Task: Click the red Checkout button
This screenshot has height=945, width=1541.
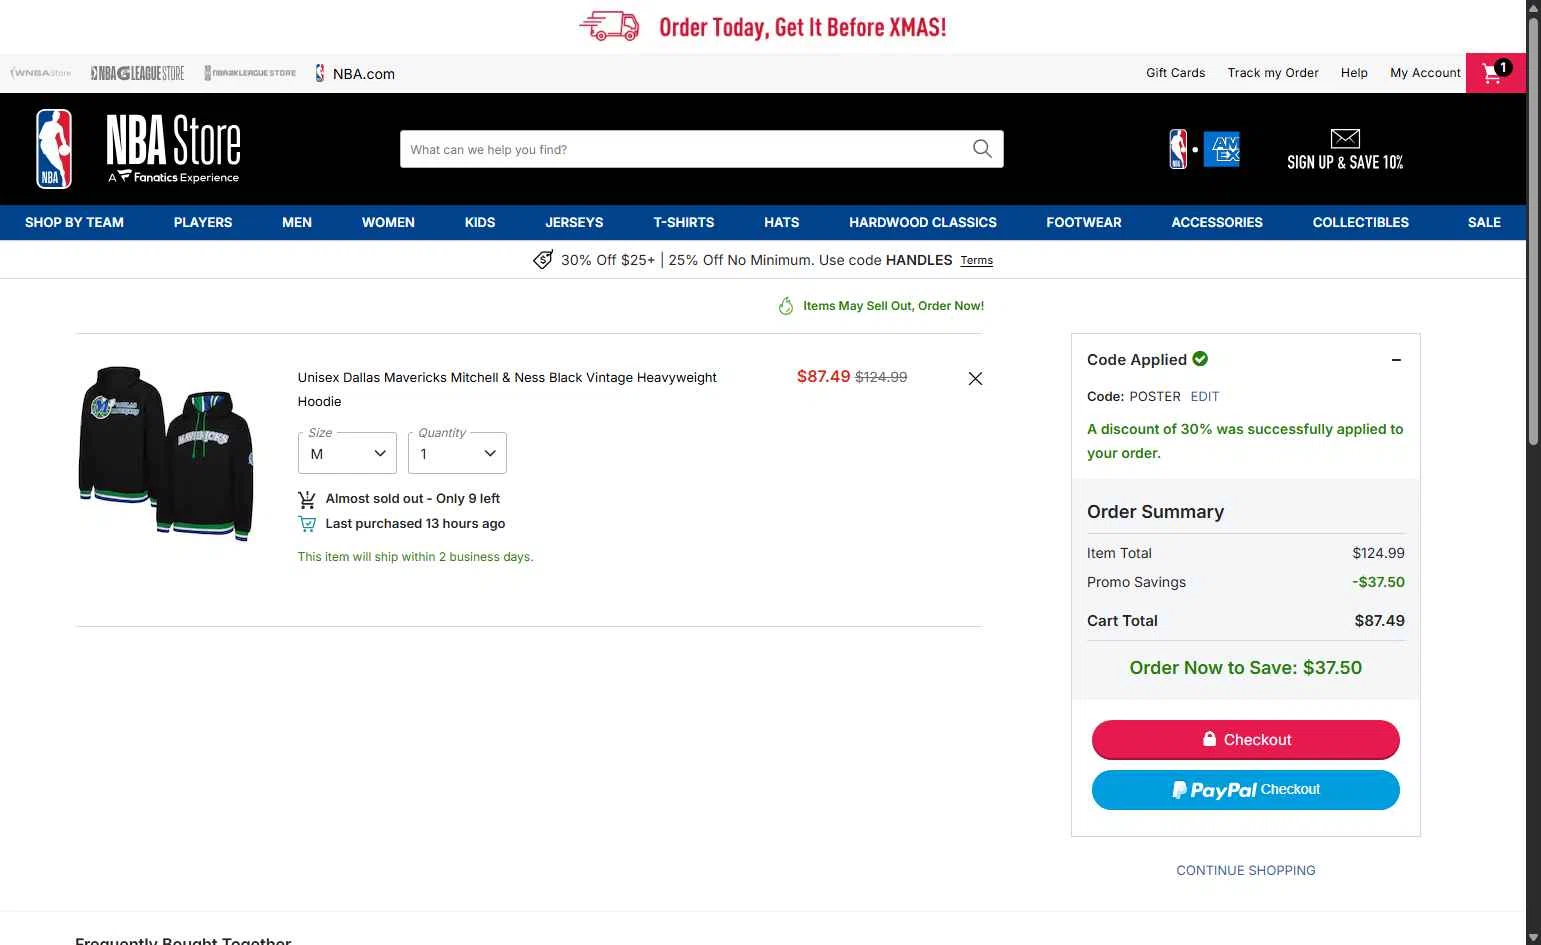Action: (x=1246, y=740)
